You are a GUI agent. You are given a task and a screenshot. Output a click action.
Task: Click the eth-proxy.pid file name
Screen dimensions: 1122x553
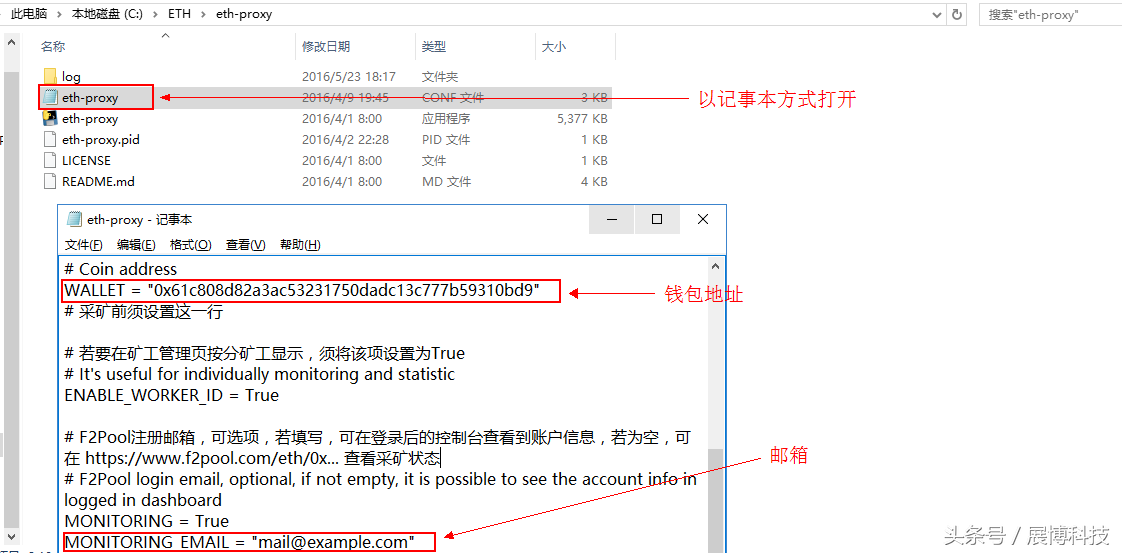click(x=101, y=140)
